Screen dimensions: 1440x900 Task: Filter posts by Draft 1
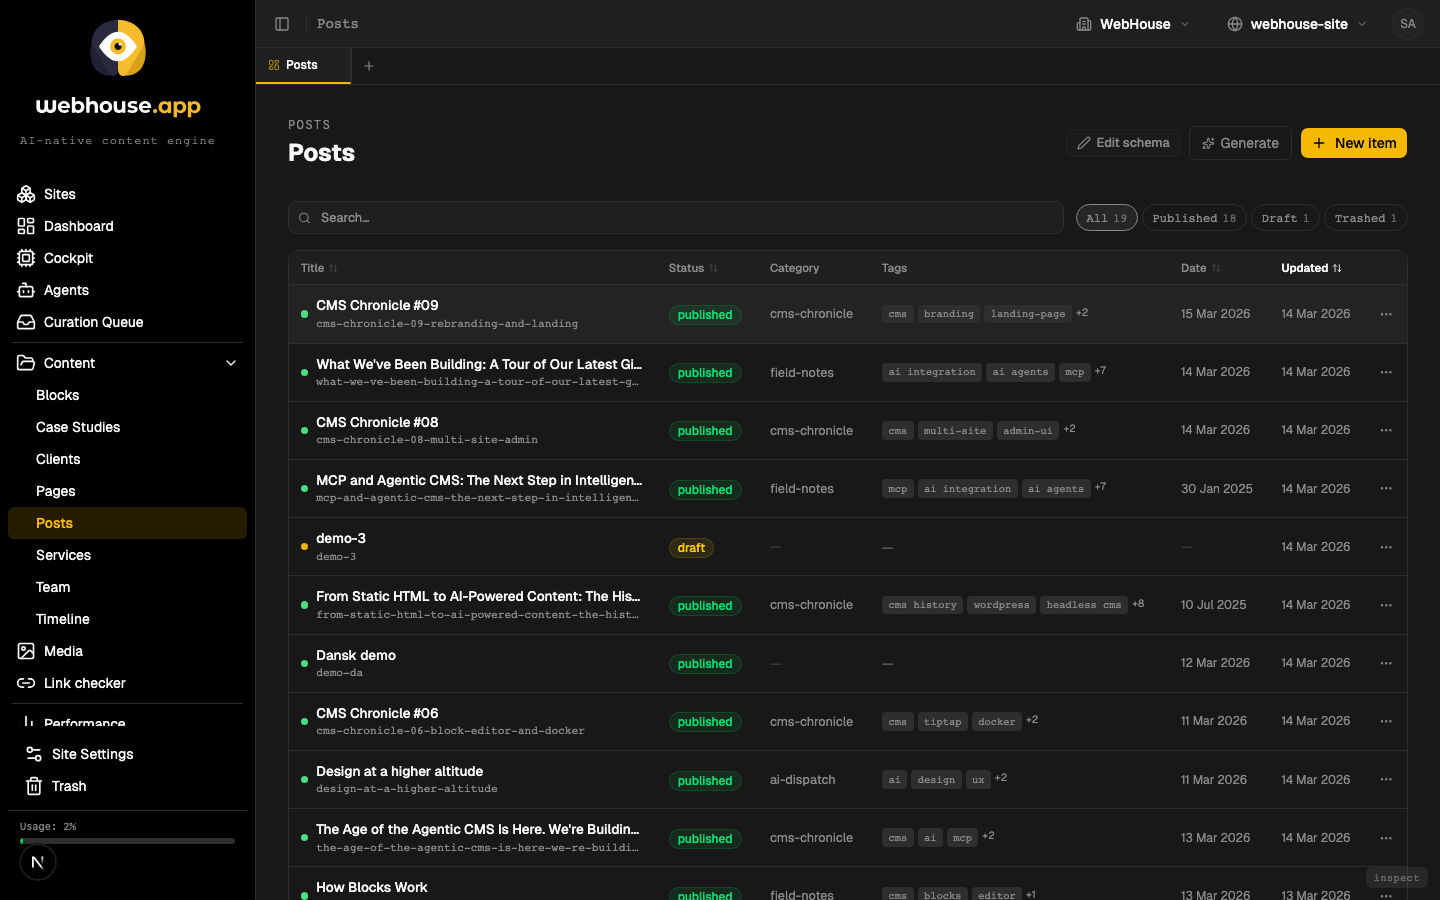(x=1285, y=218)
